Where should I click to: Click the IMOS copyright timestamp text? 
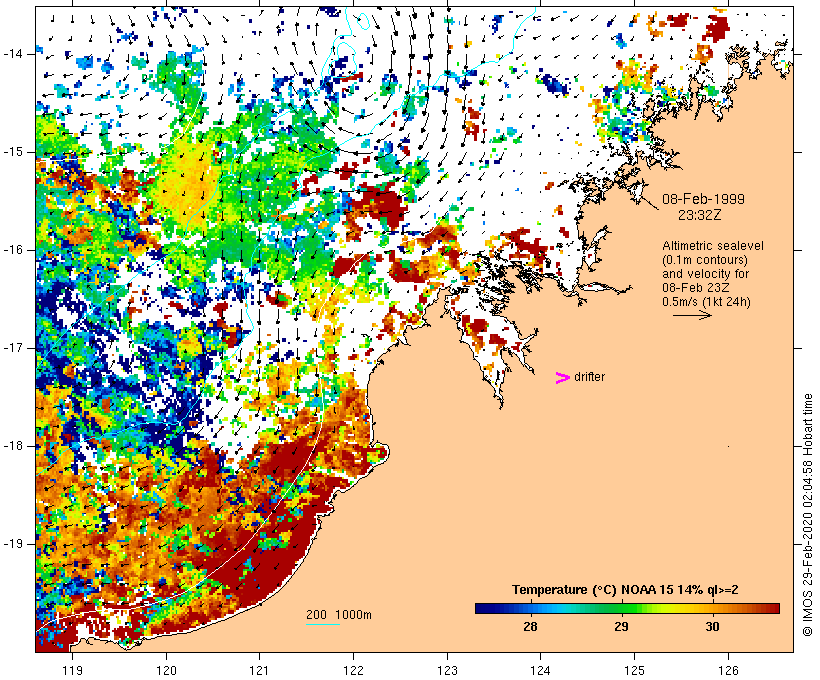pos(807,515)
